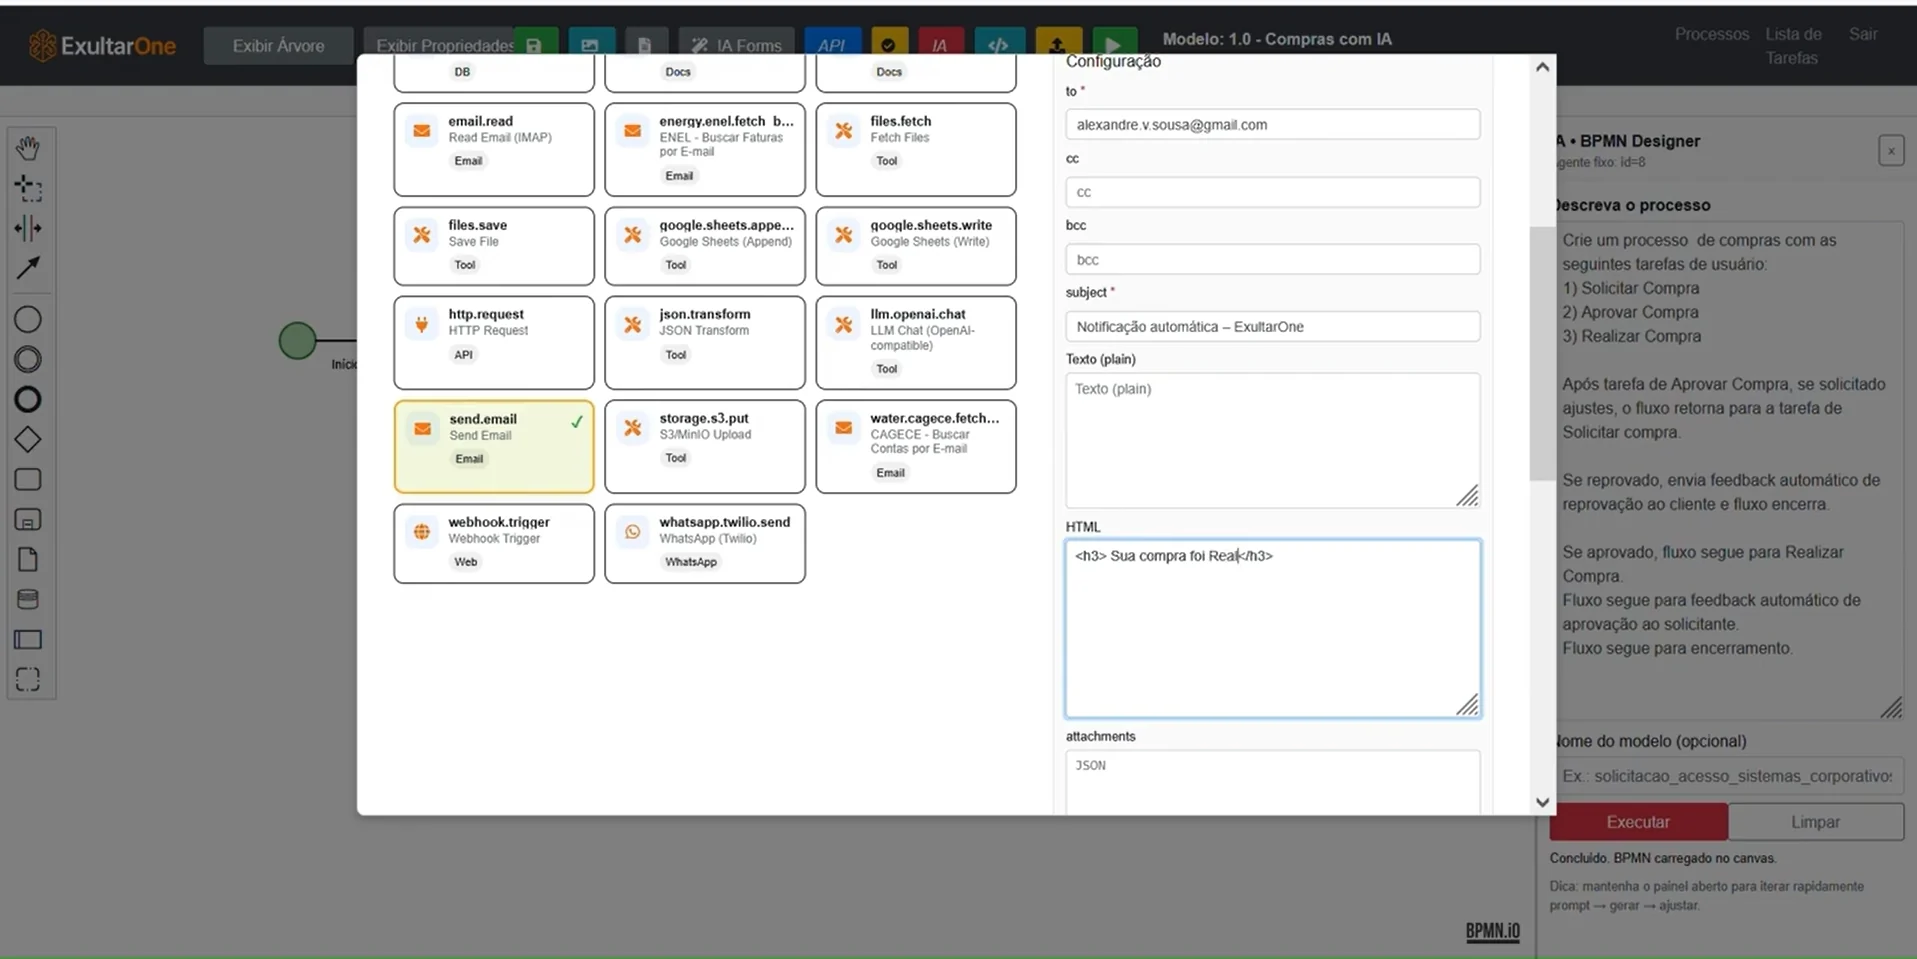Create an end event from the palette

coord(28,399)
